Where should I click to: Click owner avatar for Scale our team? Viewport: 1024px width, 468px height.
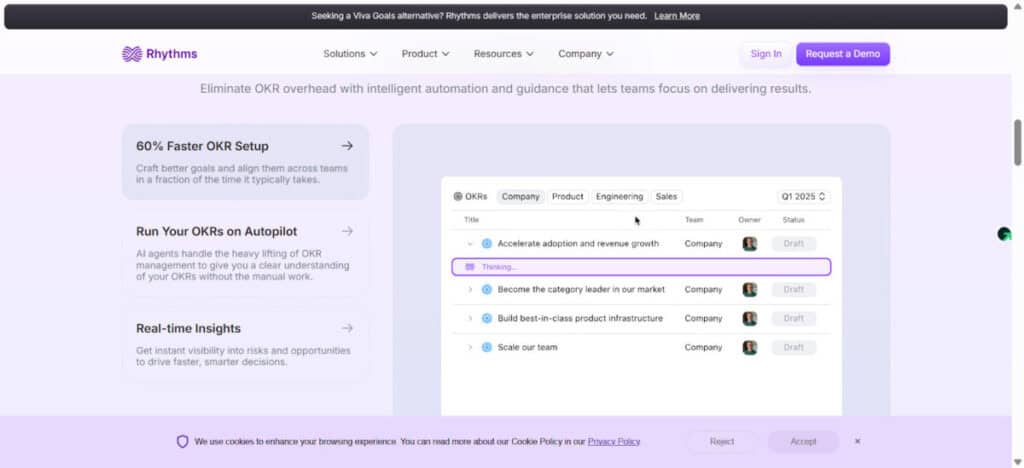(750, 347)
